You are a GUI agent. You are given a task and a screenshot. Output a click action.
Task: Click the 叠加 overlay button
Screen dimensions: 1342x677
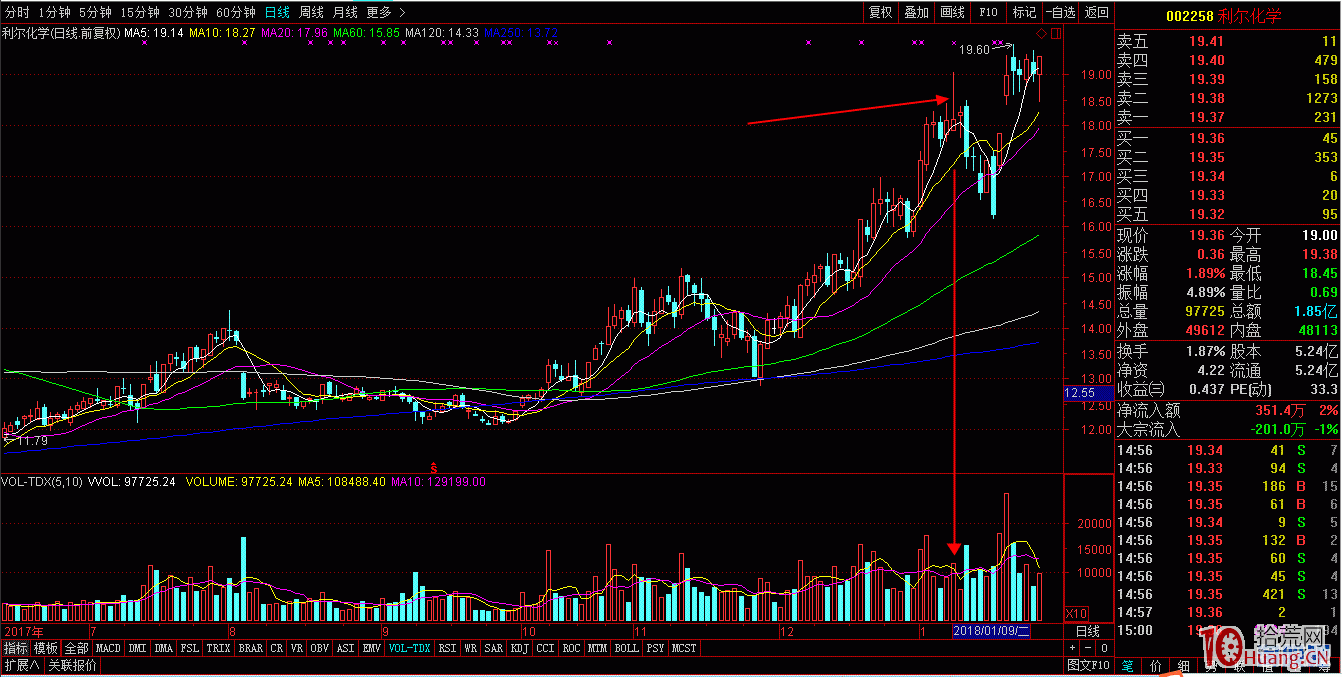(916, 12)
